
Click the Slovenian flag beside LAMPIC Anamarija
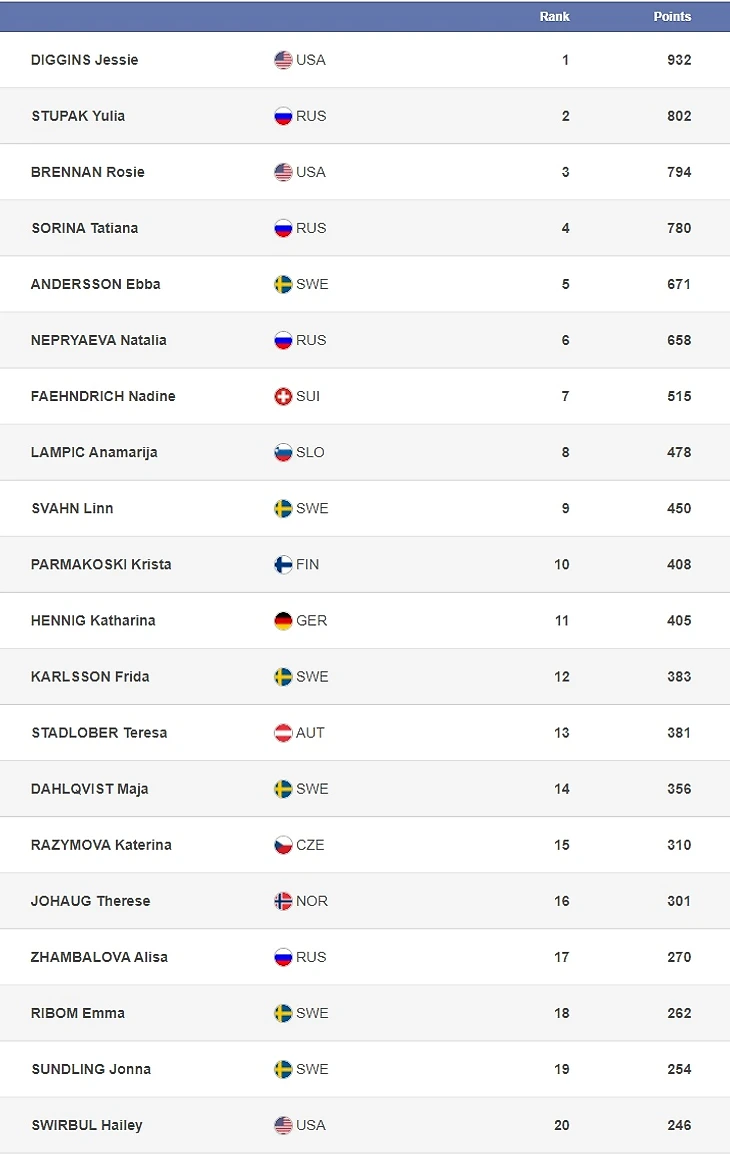[283, 452]
